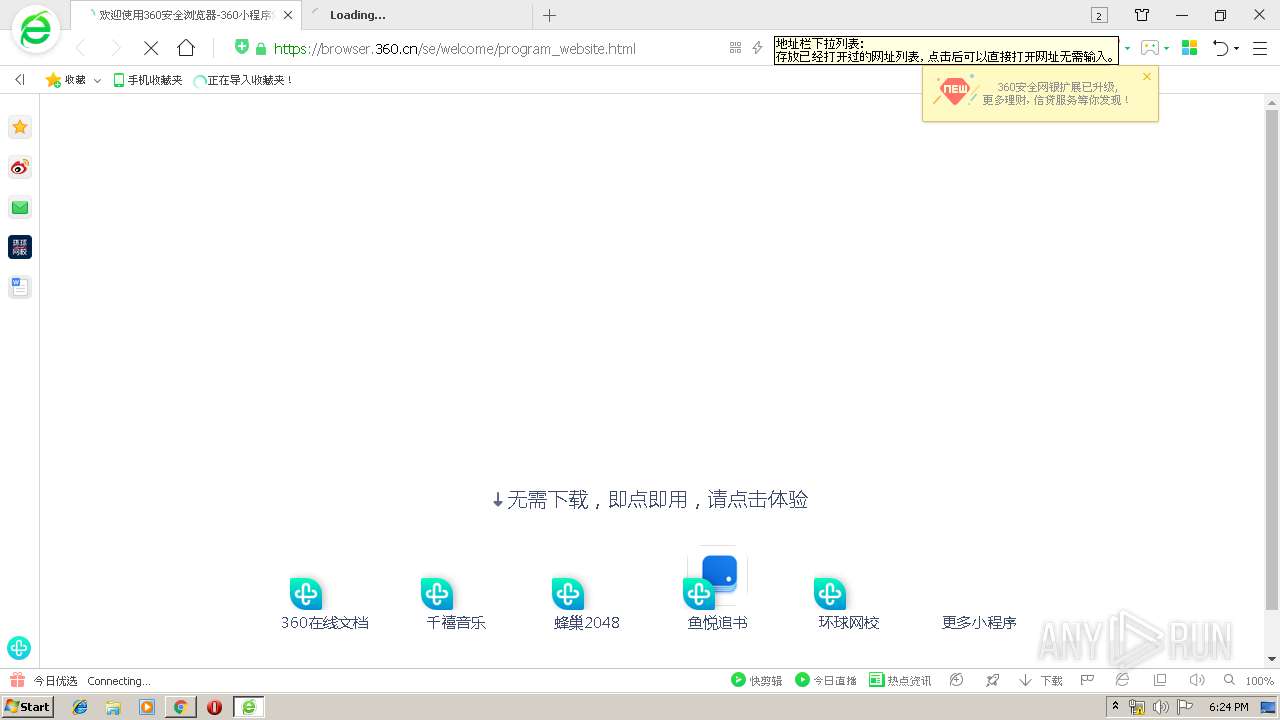Open the colorful extensions grid icon

click(x=1189, y=48)
